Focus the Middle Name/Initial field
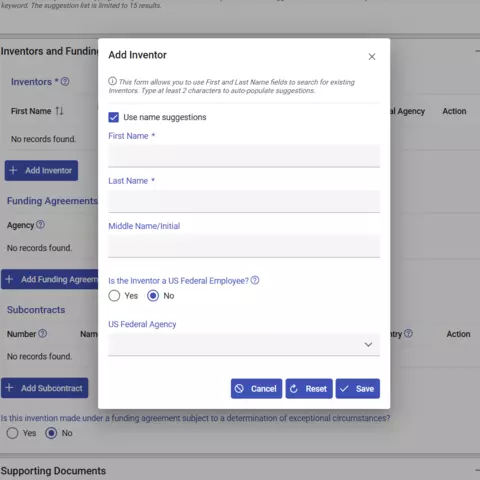This screenshot has height=480, width=480. [x=244, y=246]
